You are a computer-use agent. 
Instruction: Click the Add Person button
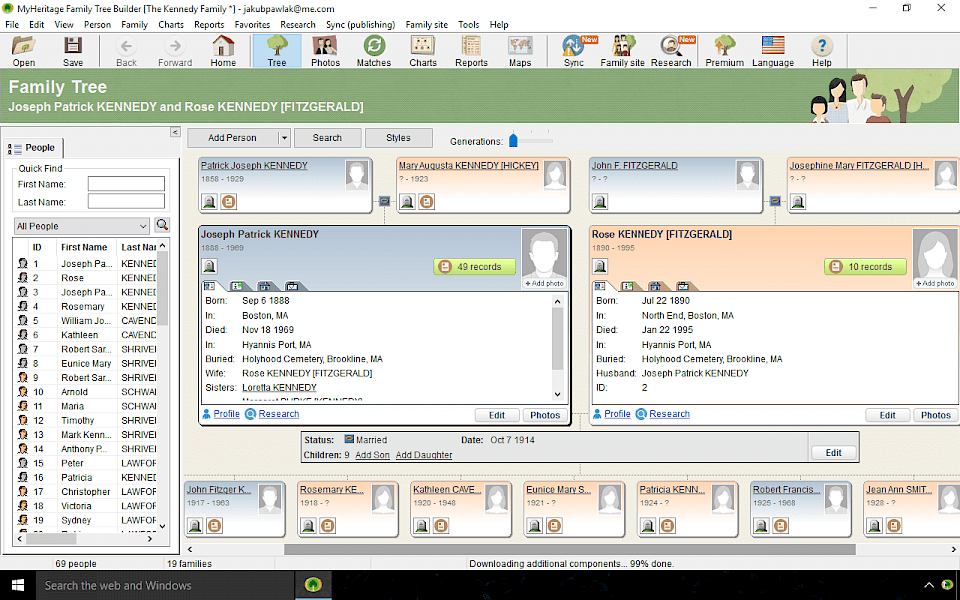coord(233,138)
